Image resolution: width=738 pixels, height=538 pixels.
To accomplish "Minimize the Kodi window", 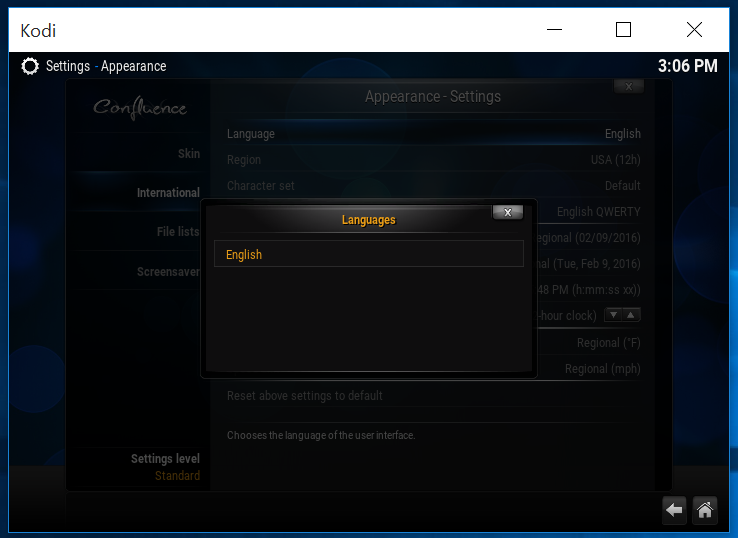I will [x=554, y=30].
